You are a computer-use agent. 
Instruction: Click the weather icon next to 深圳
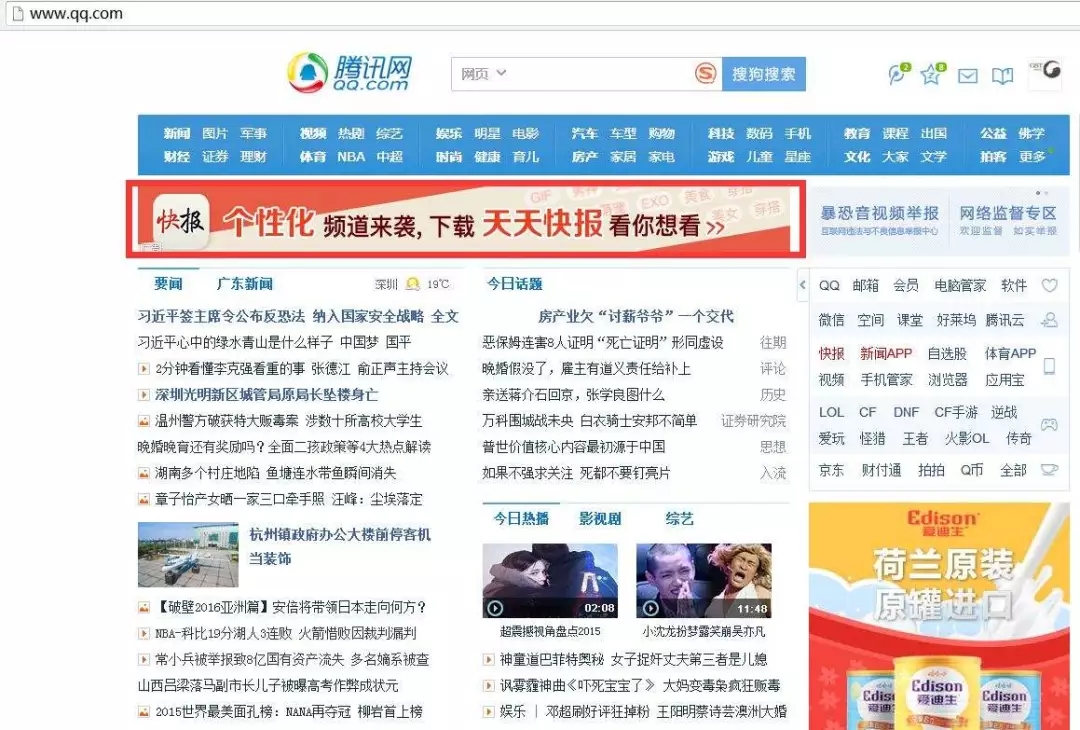[x=413, y=284]
